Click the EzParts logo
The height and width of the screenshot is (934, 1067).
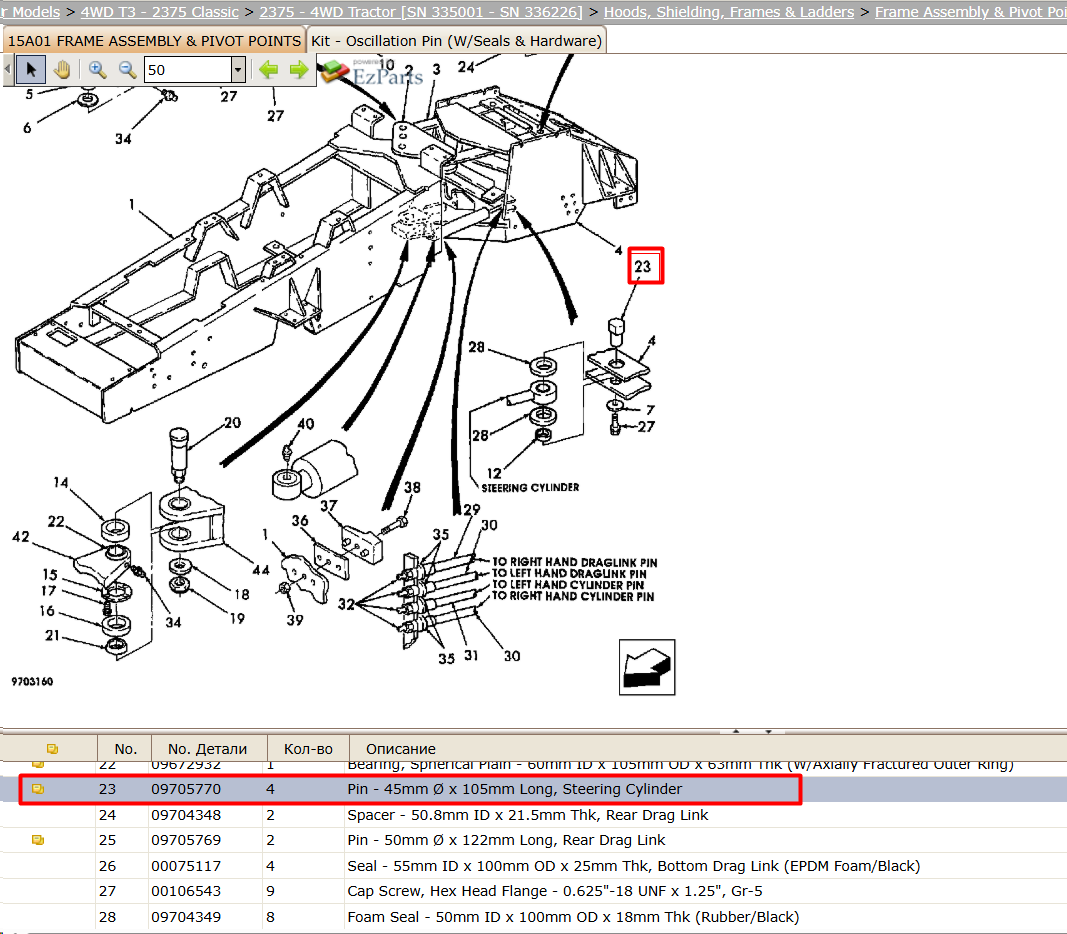click(x=372, y=72)
